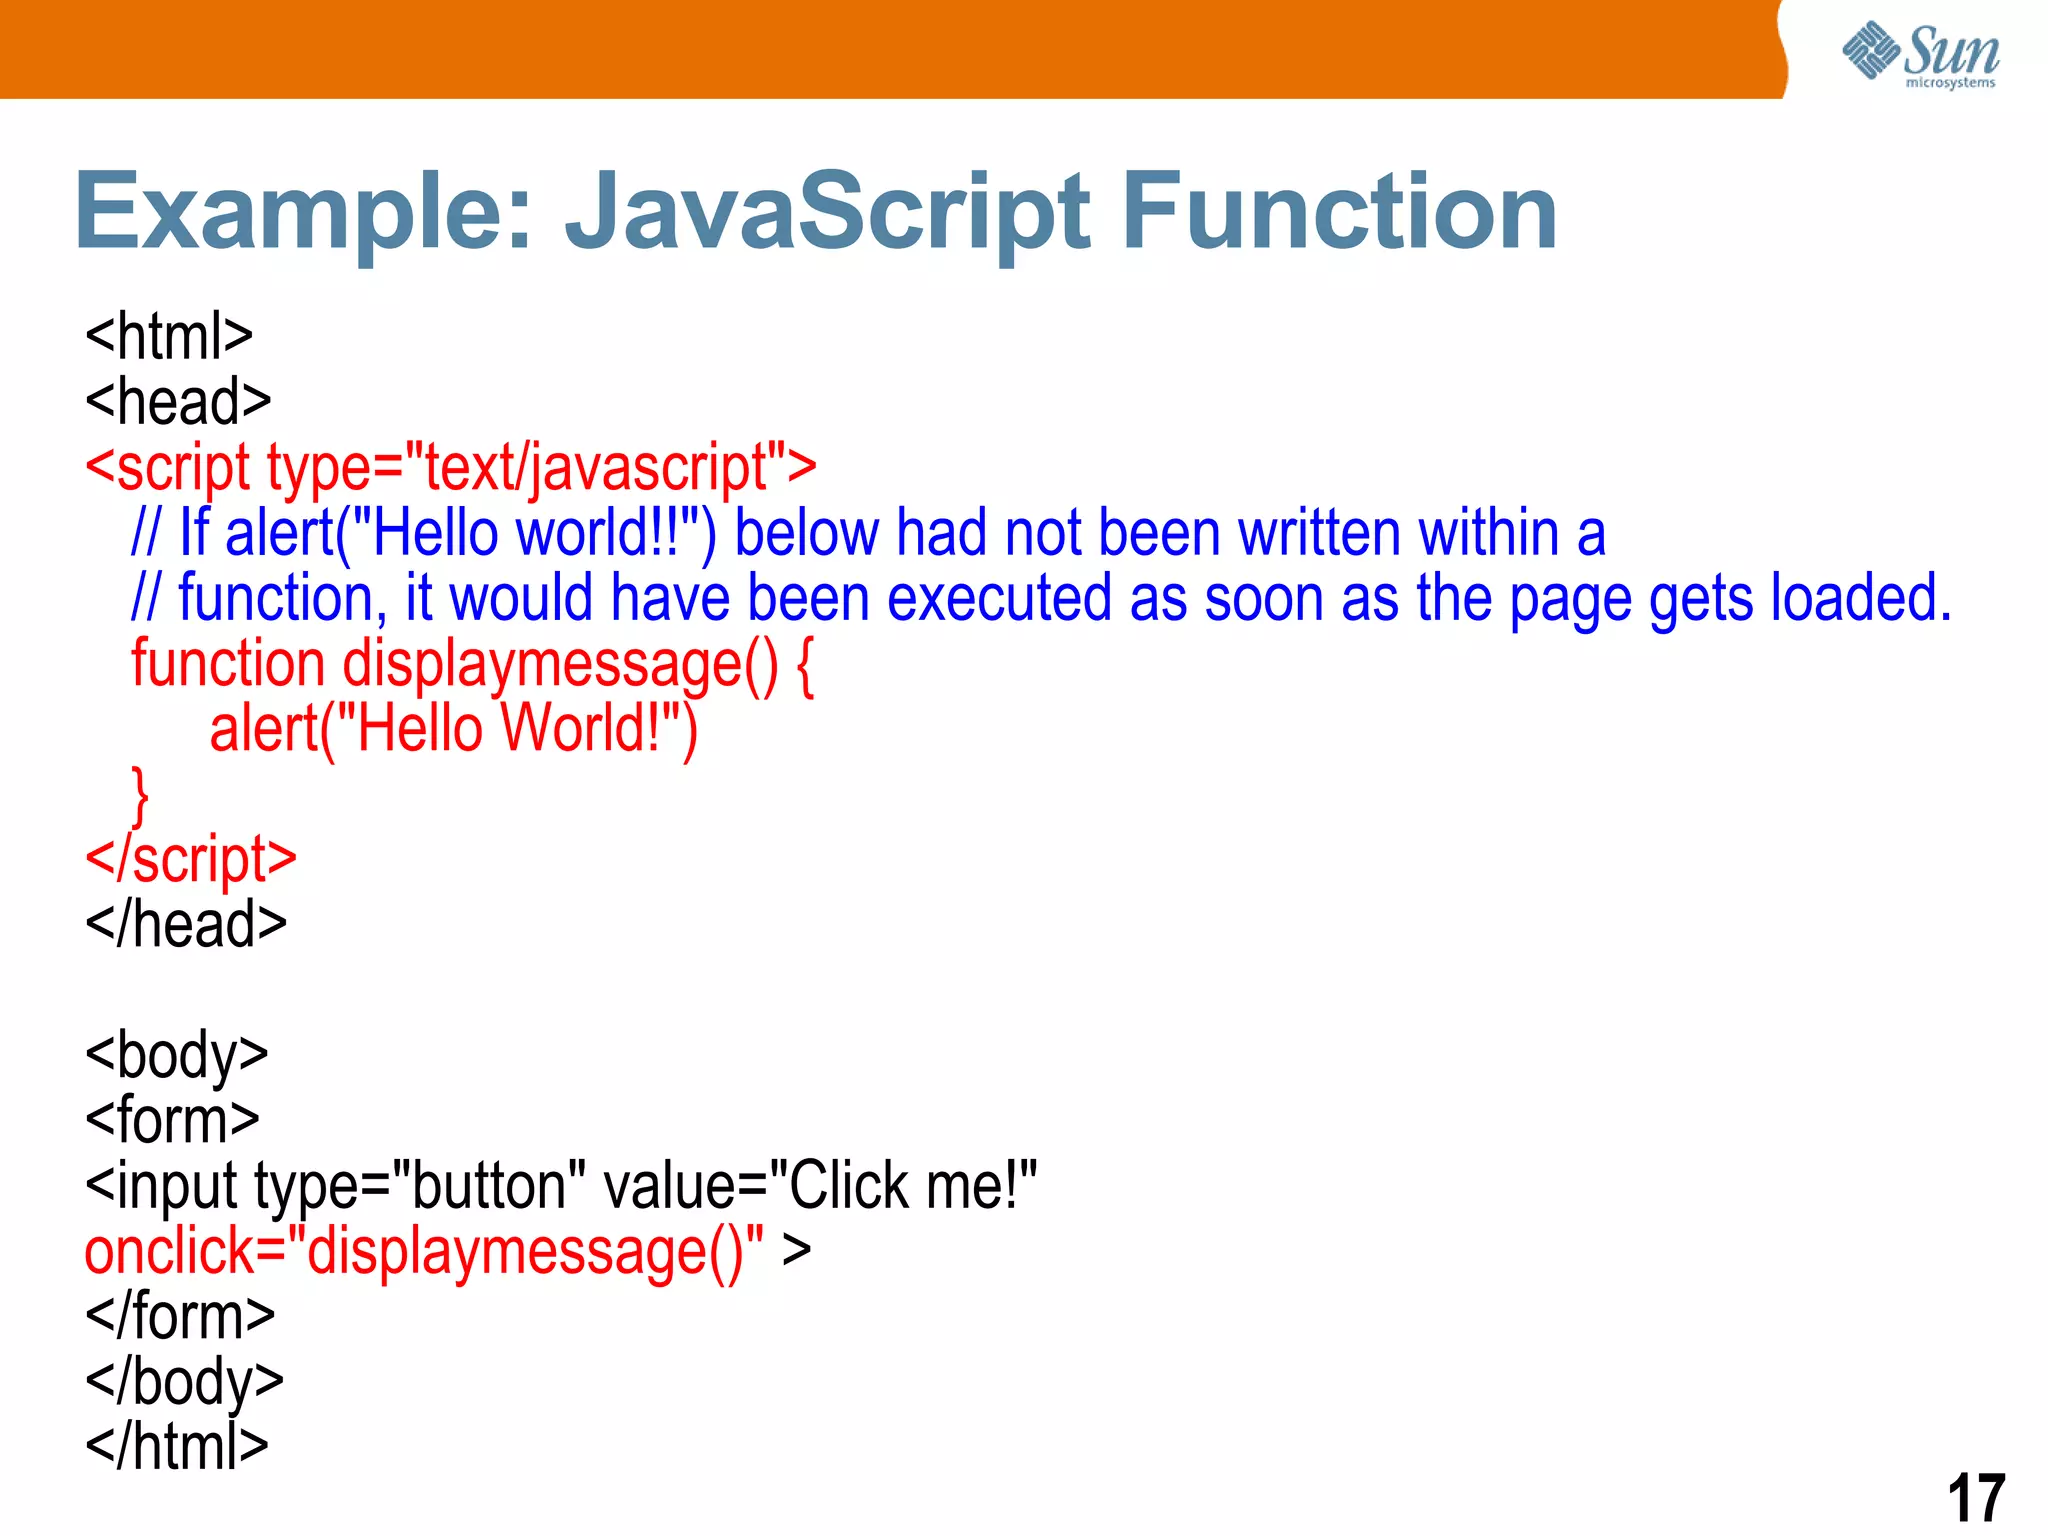Click slide number 17

tap(1976, 1498)
